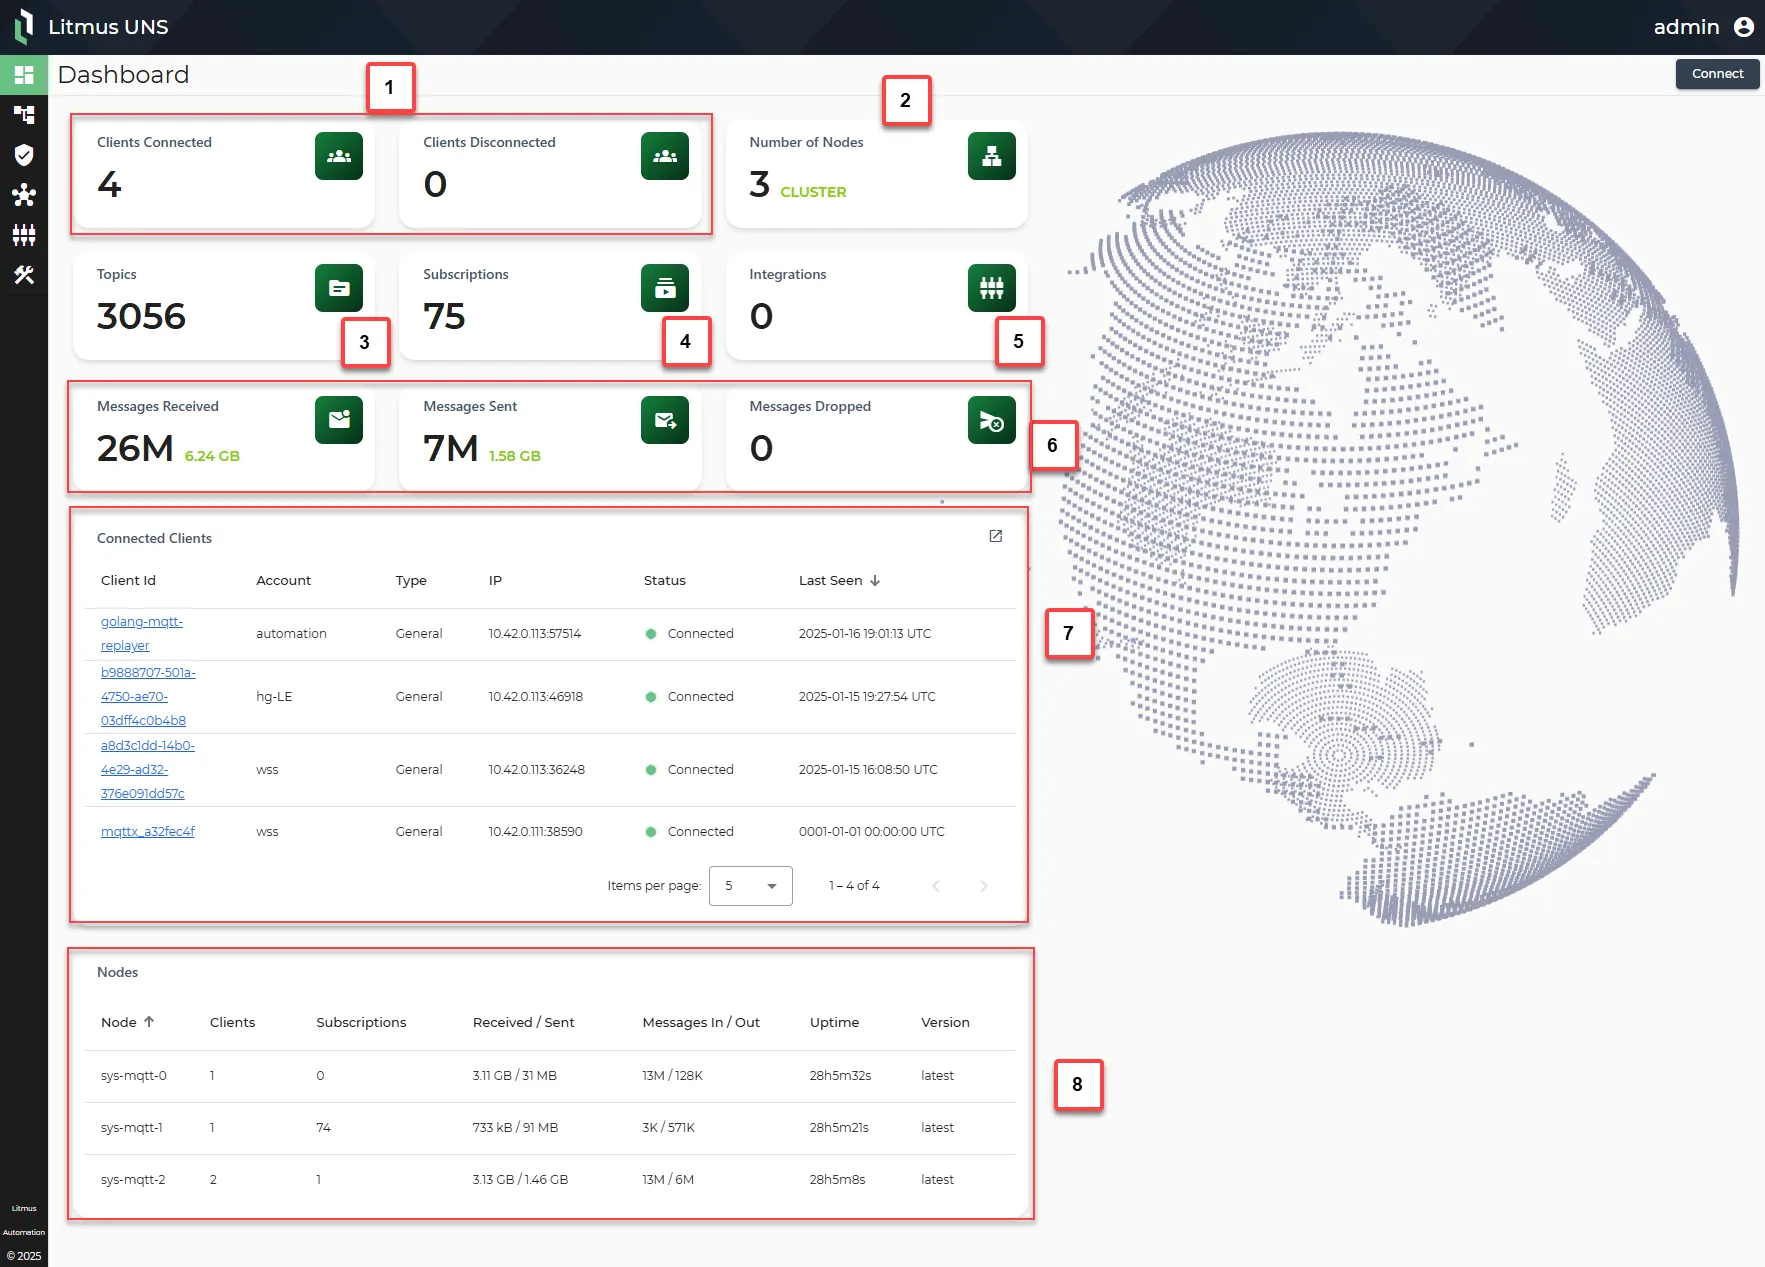This screenshot has width=1765, height=1267.
Task: Click the CLUSTER label
Action: (x=813, y=192)
